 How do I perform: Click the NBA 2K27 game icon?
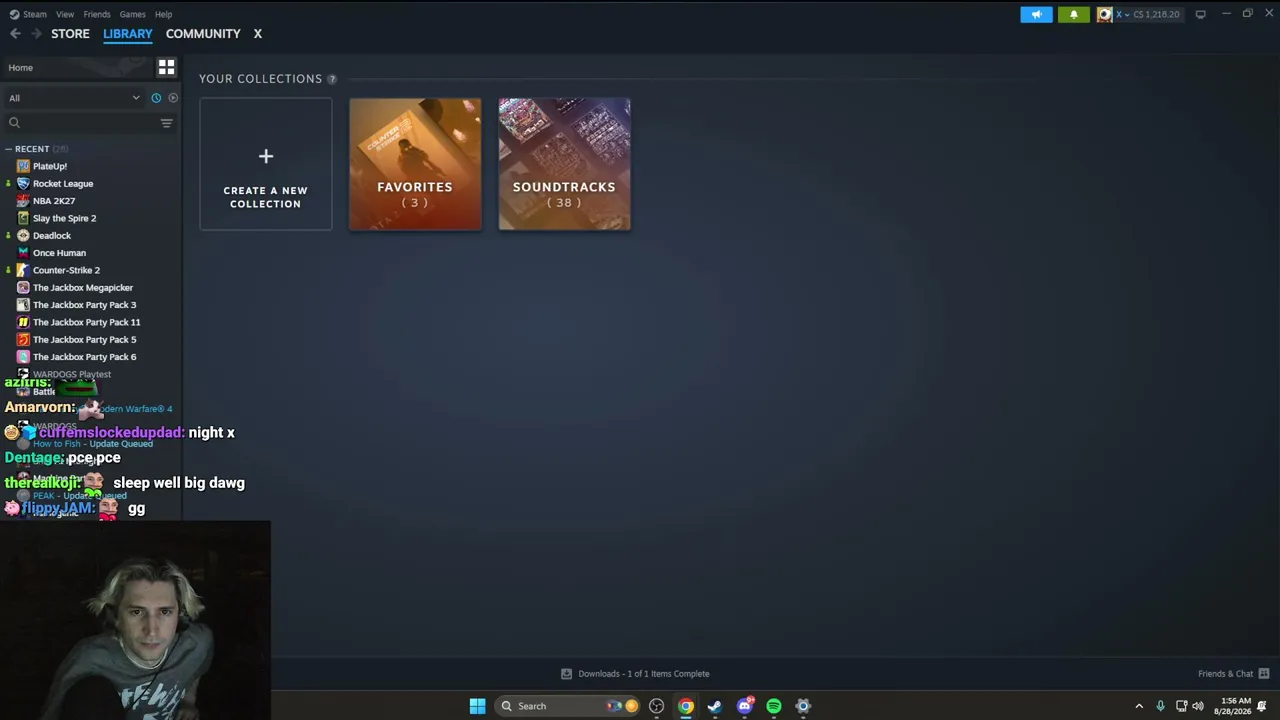click(23, 201)
